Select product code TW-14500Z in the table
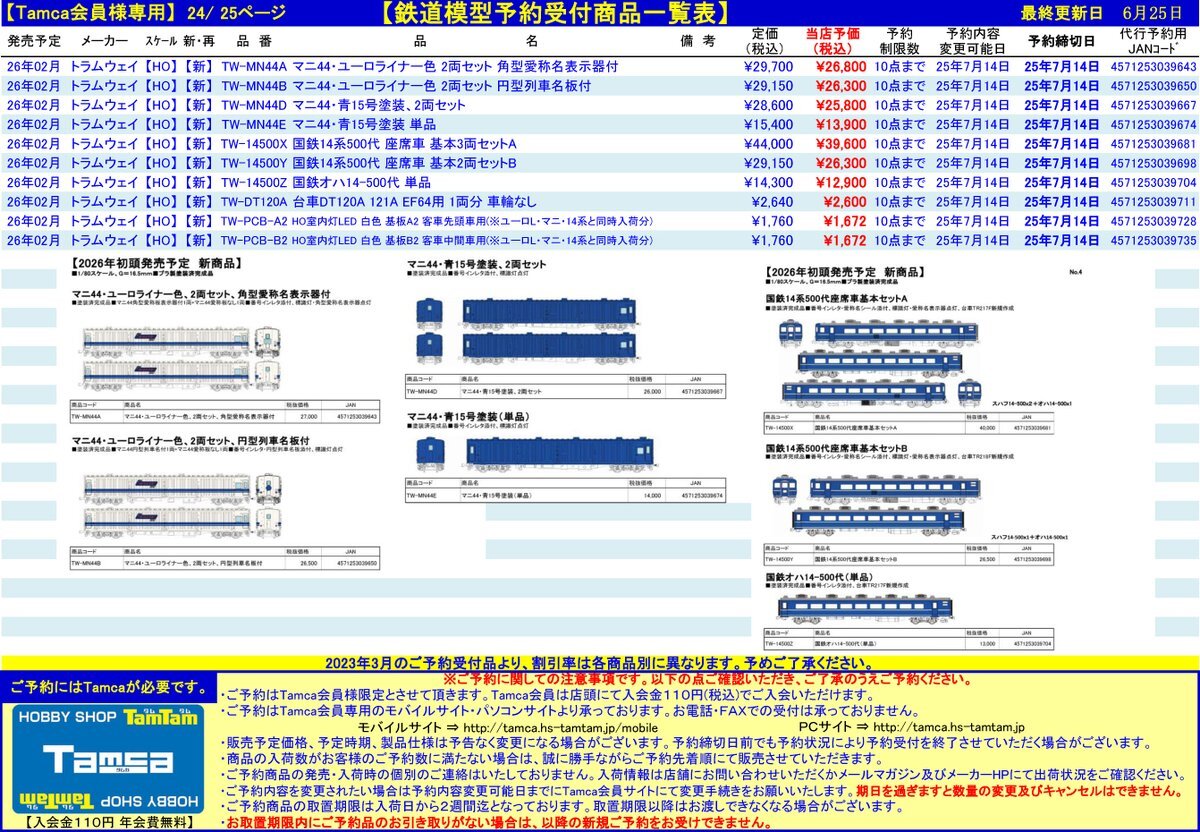 pos(254,183)
